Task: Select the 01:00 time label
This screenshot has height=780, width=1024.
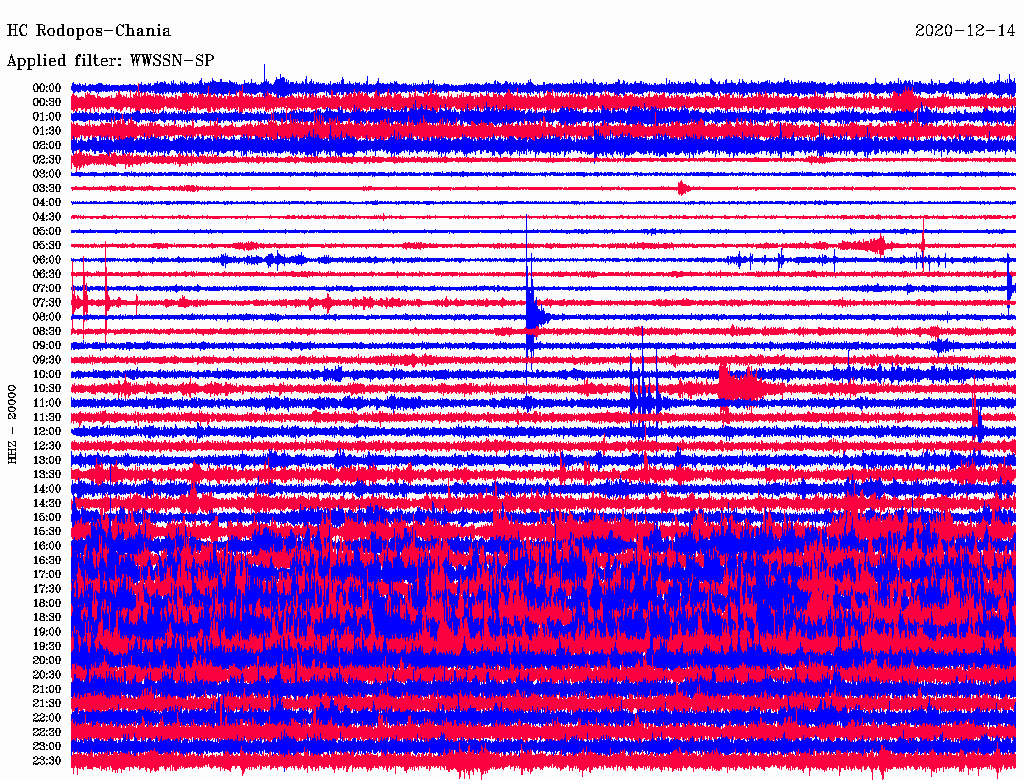Action: point(47,116)
